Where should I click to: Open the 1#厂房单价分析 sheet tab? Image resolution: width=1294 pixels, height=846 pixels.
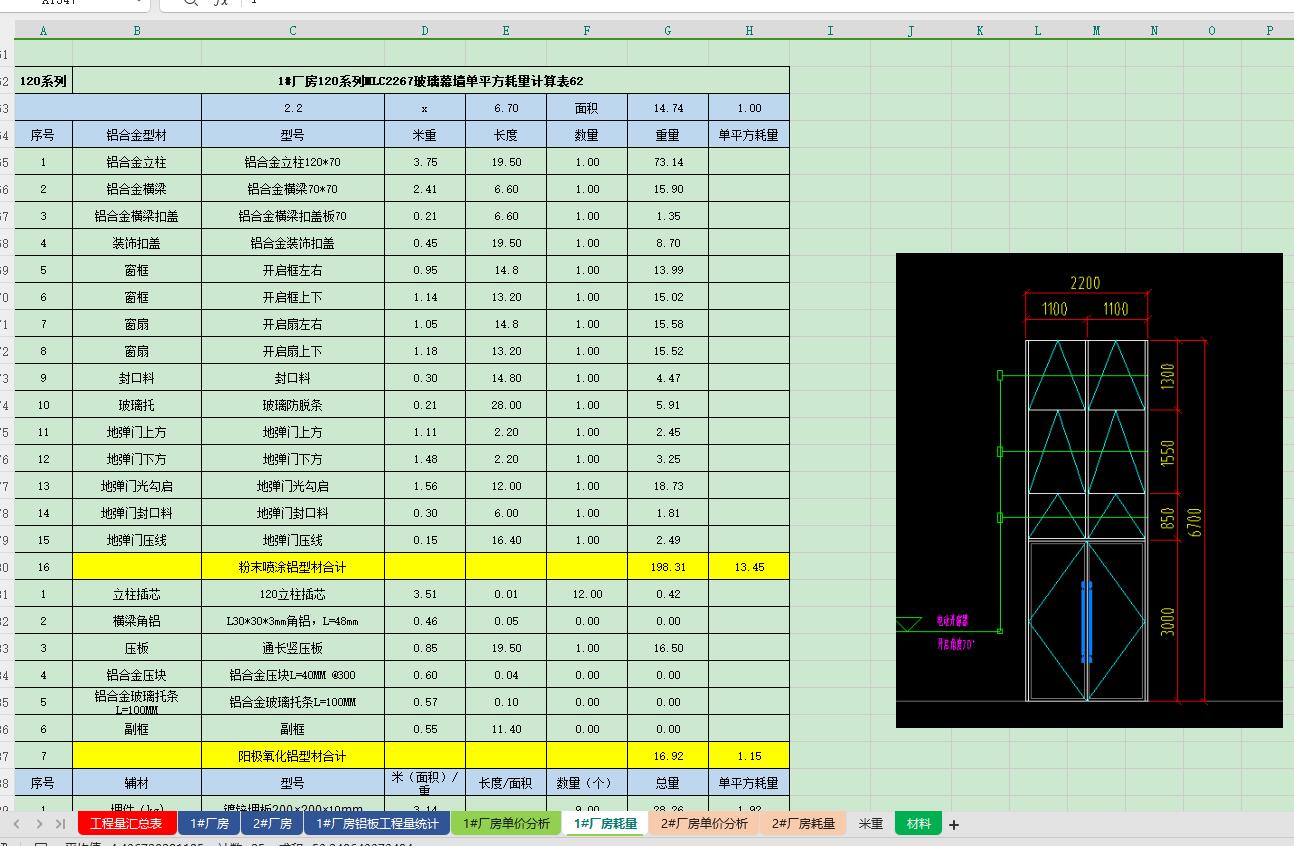pyautogui.click(x=506, y=824)
